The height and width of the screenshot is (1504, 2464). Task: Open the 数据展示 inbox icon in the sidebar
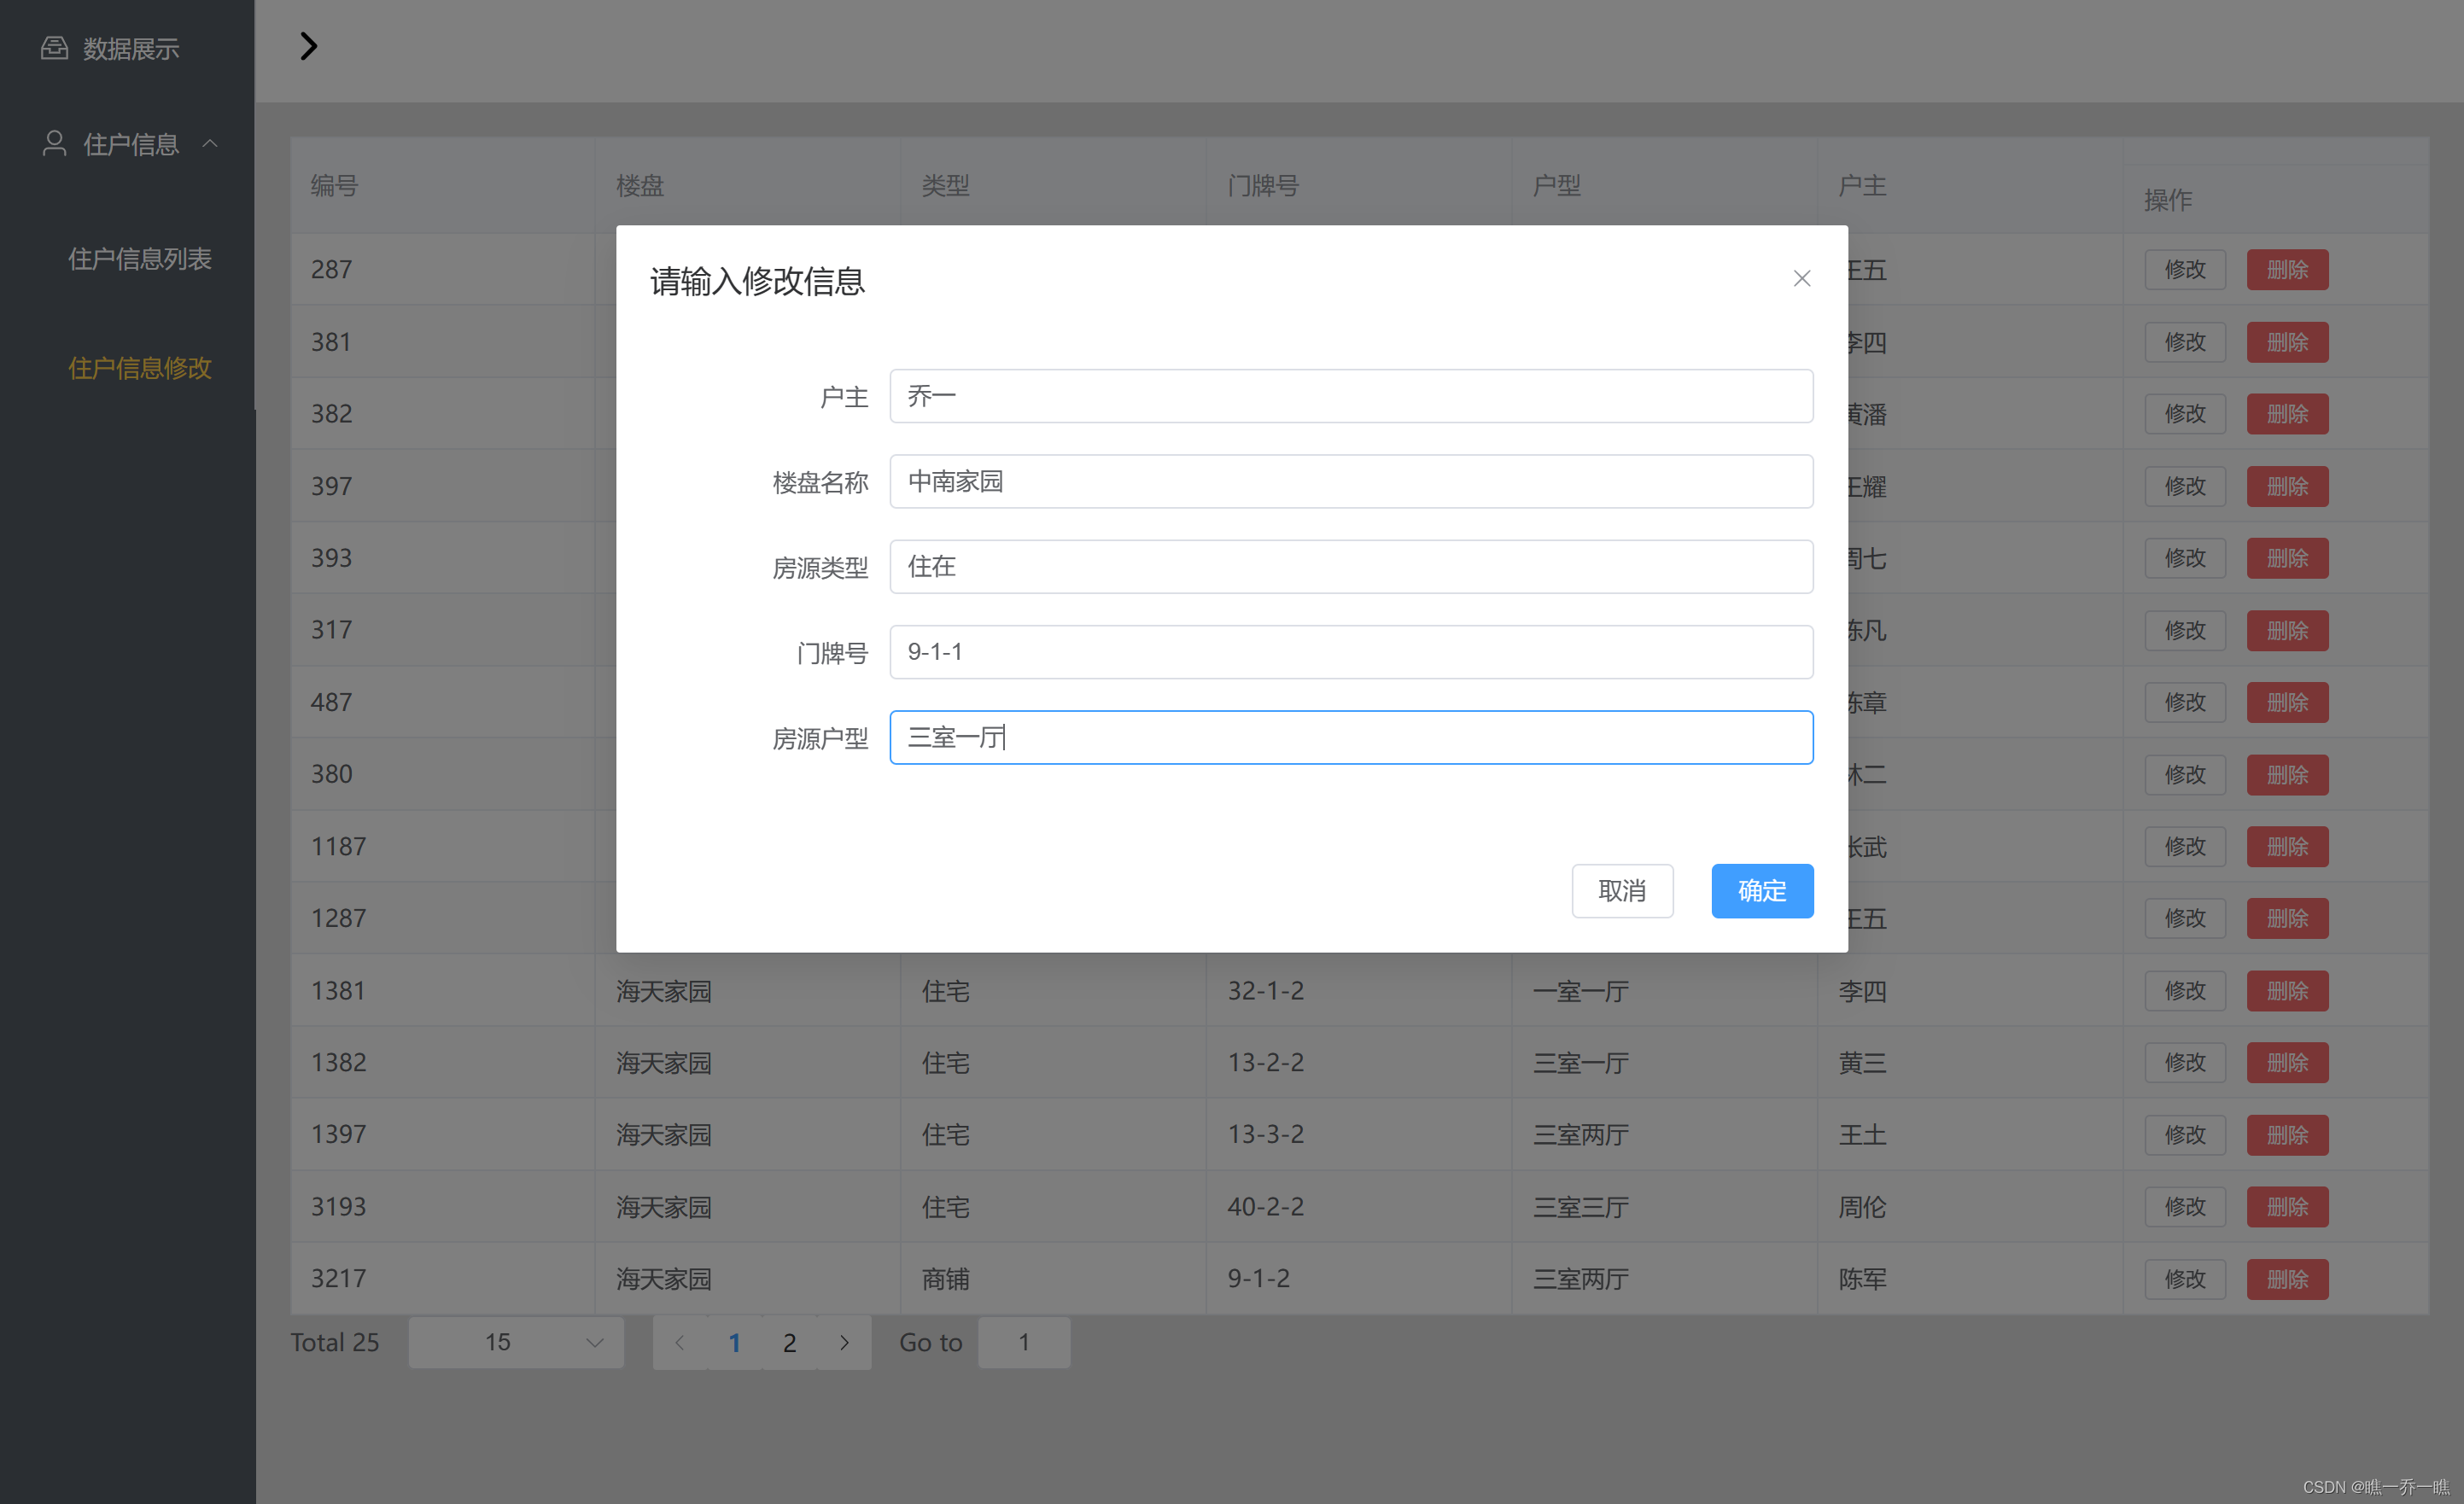coord(54,48)
